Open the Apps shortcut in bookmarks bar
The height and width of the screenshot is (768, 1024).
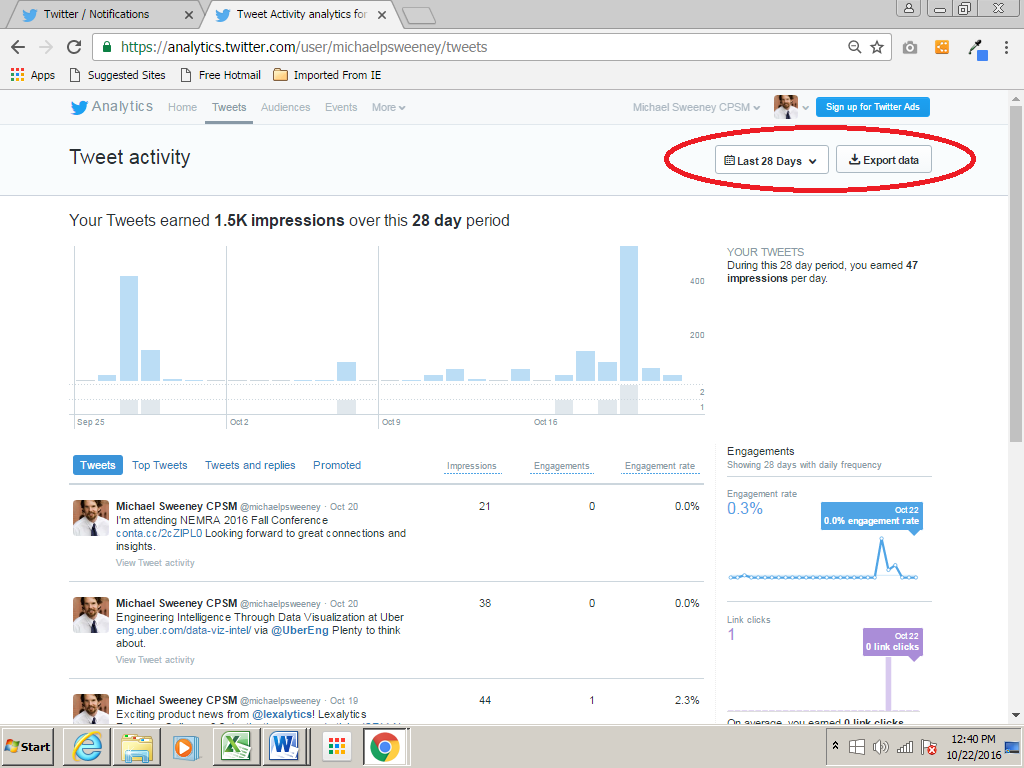(32, 75)
